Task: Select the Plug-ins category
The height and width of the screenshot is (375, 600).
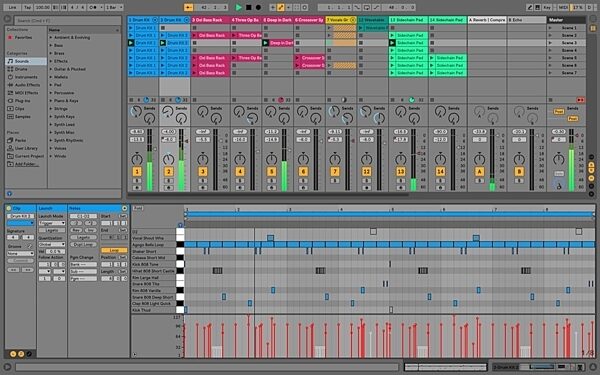Action: click(x=22, y=101)
